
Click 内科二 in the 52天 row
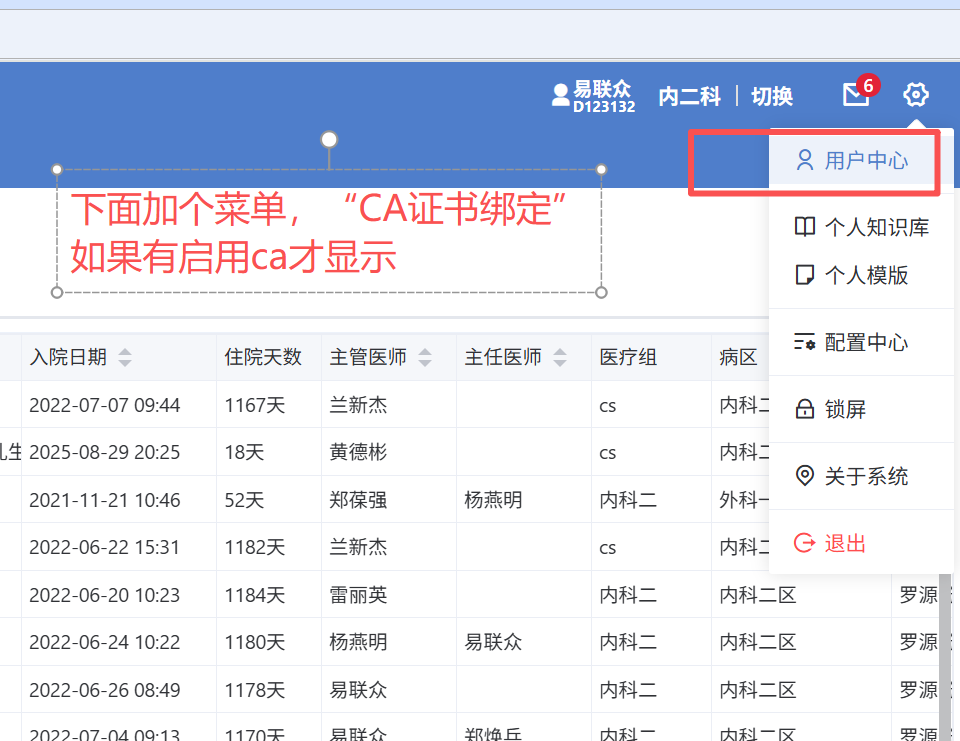point(628,500)
